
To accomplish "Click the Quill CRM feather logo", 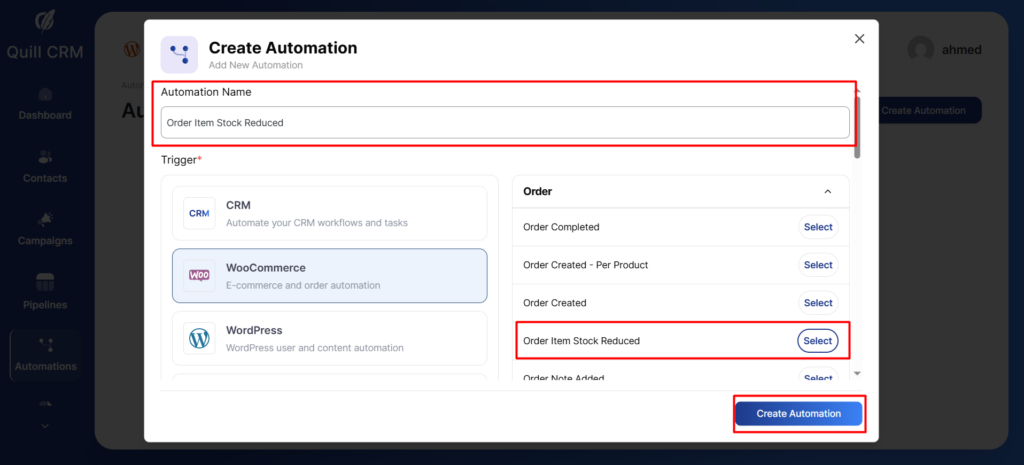I will [x=45, y=22].
